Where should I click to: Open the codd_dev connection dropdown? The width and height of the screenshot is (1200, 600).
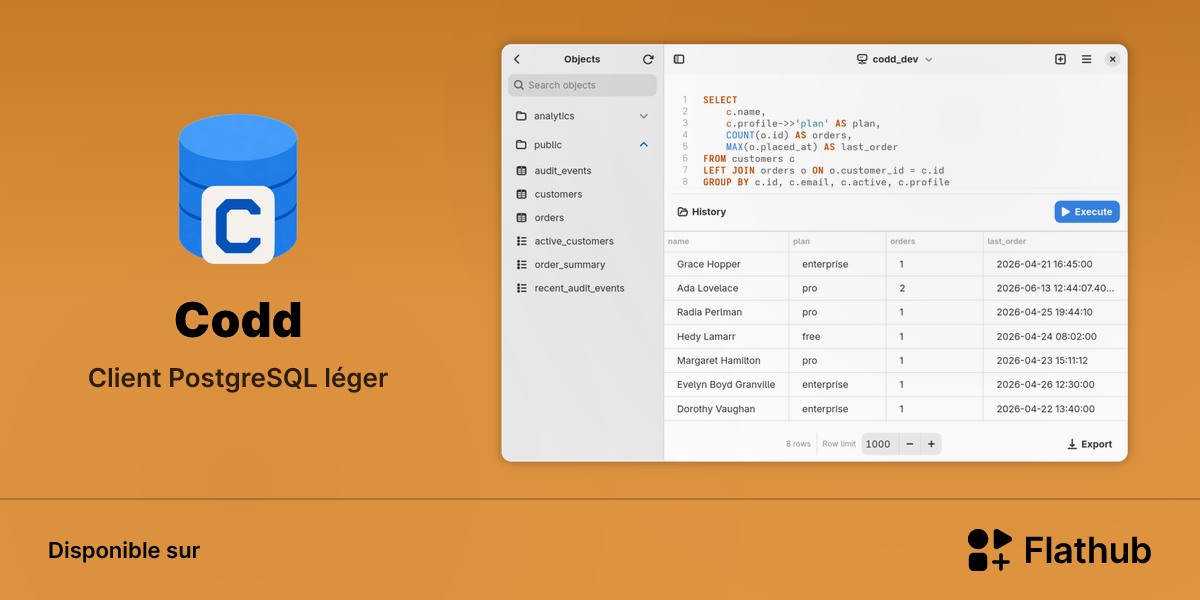click(894, 59)
